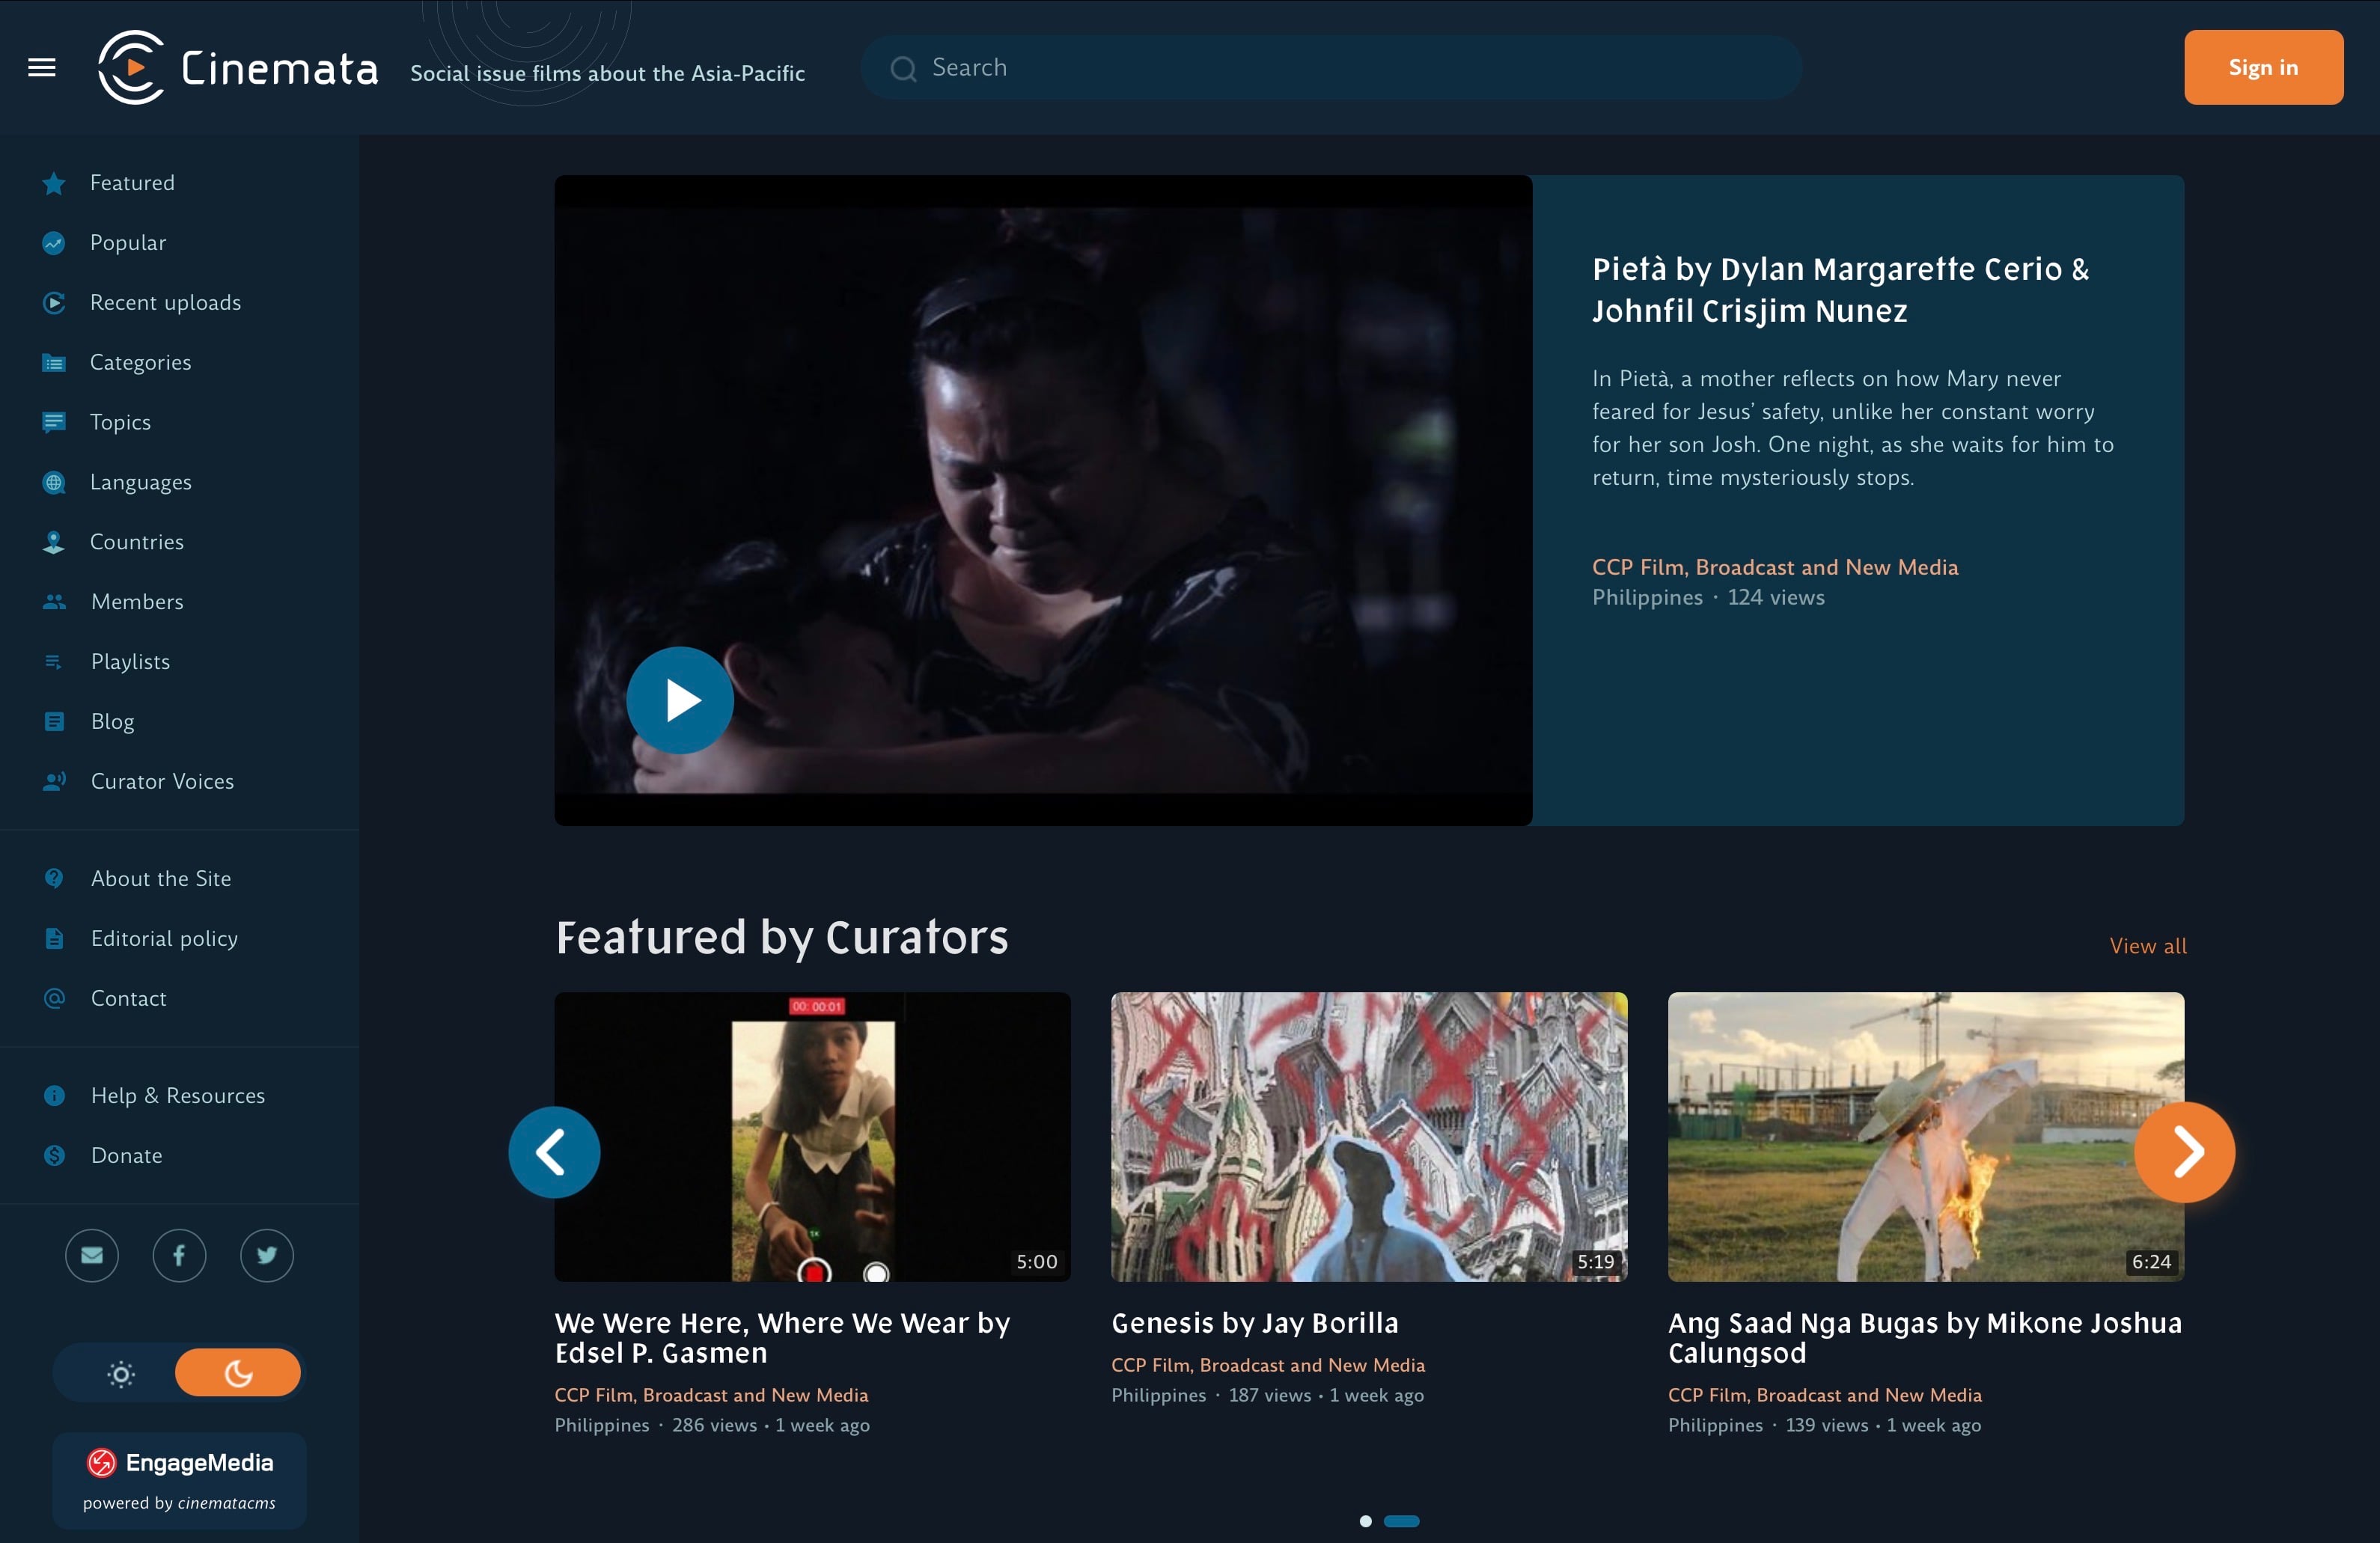Enable dark mode with the moon toggle
The width and height of the screenshot is (2380, 1543).
(238, 1373)
